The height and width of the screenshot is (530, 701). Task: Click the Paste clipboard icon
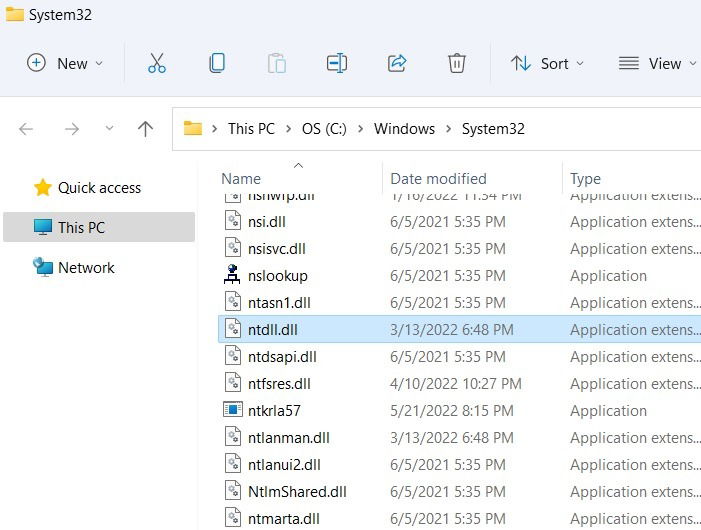277,63
